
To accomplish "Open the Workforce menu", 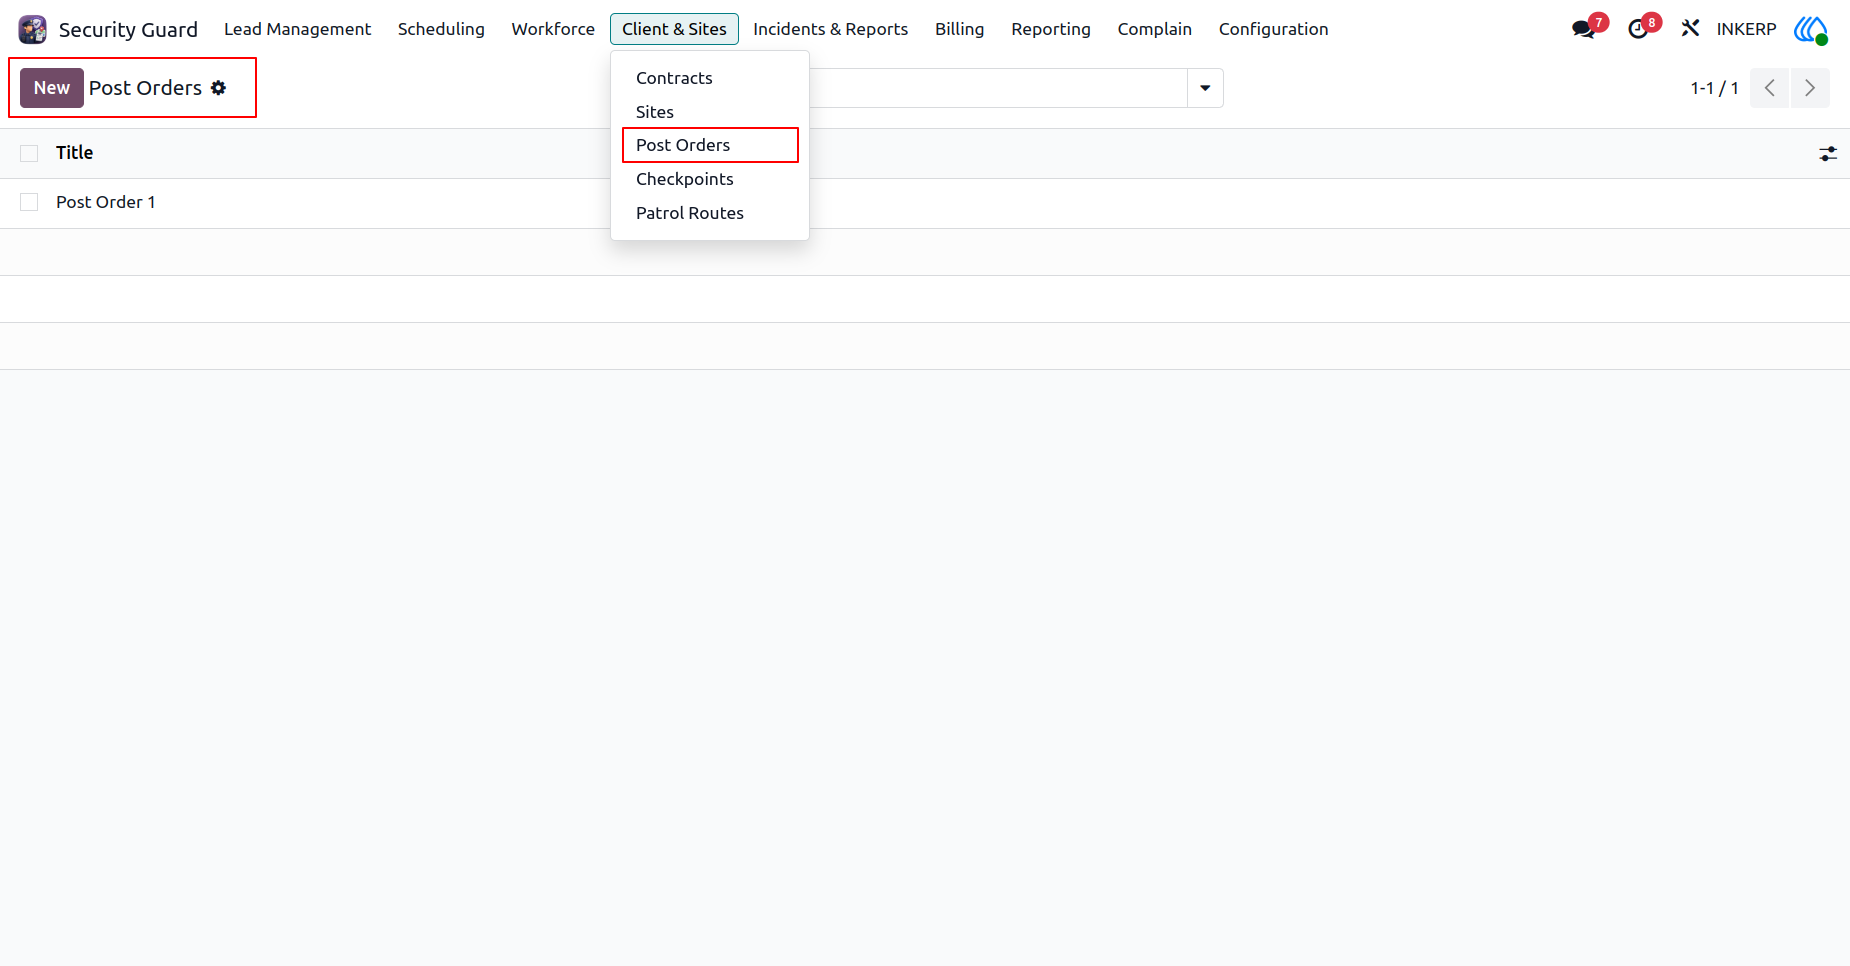I will 553,29.
